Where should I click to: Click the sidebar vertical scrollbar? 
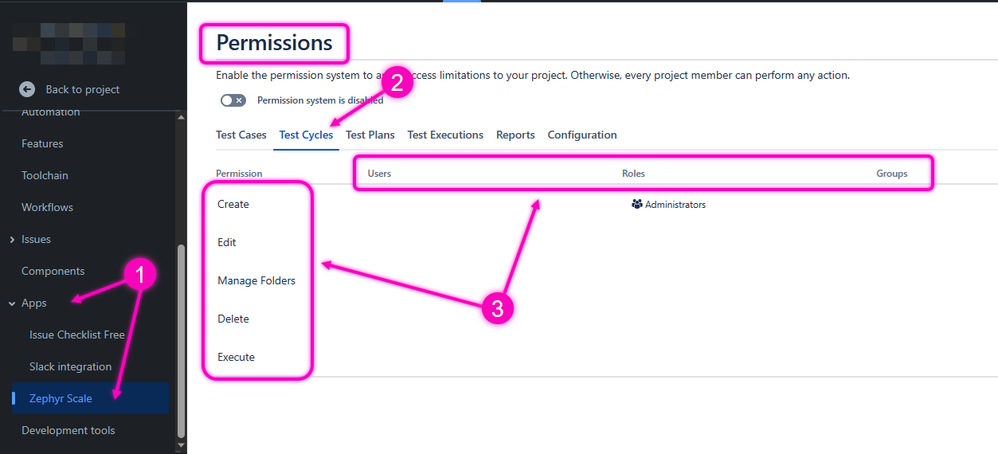pos(181,340)
